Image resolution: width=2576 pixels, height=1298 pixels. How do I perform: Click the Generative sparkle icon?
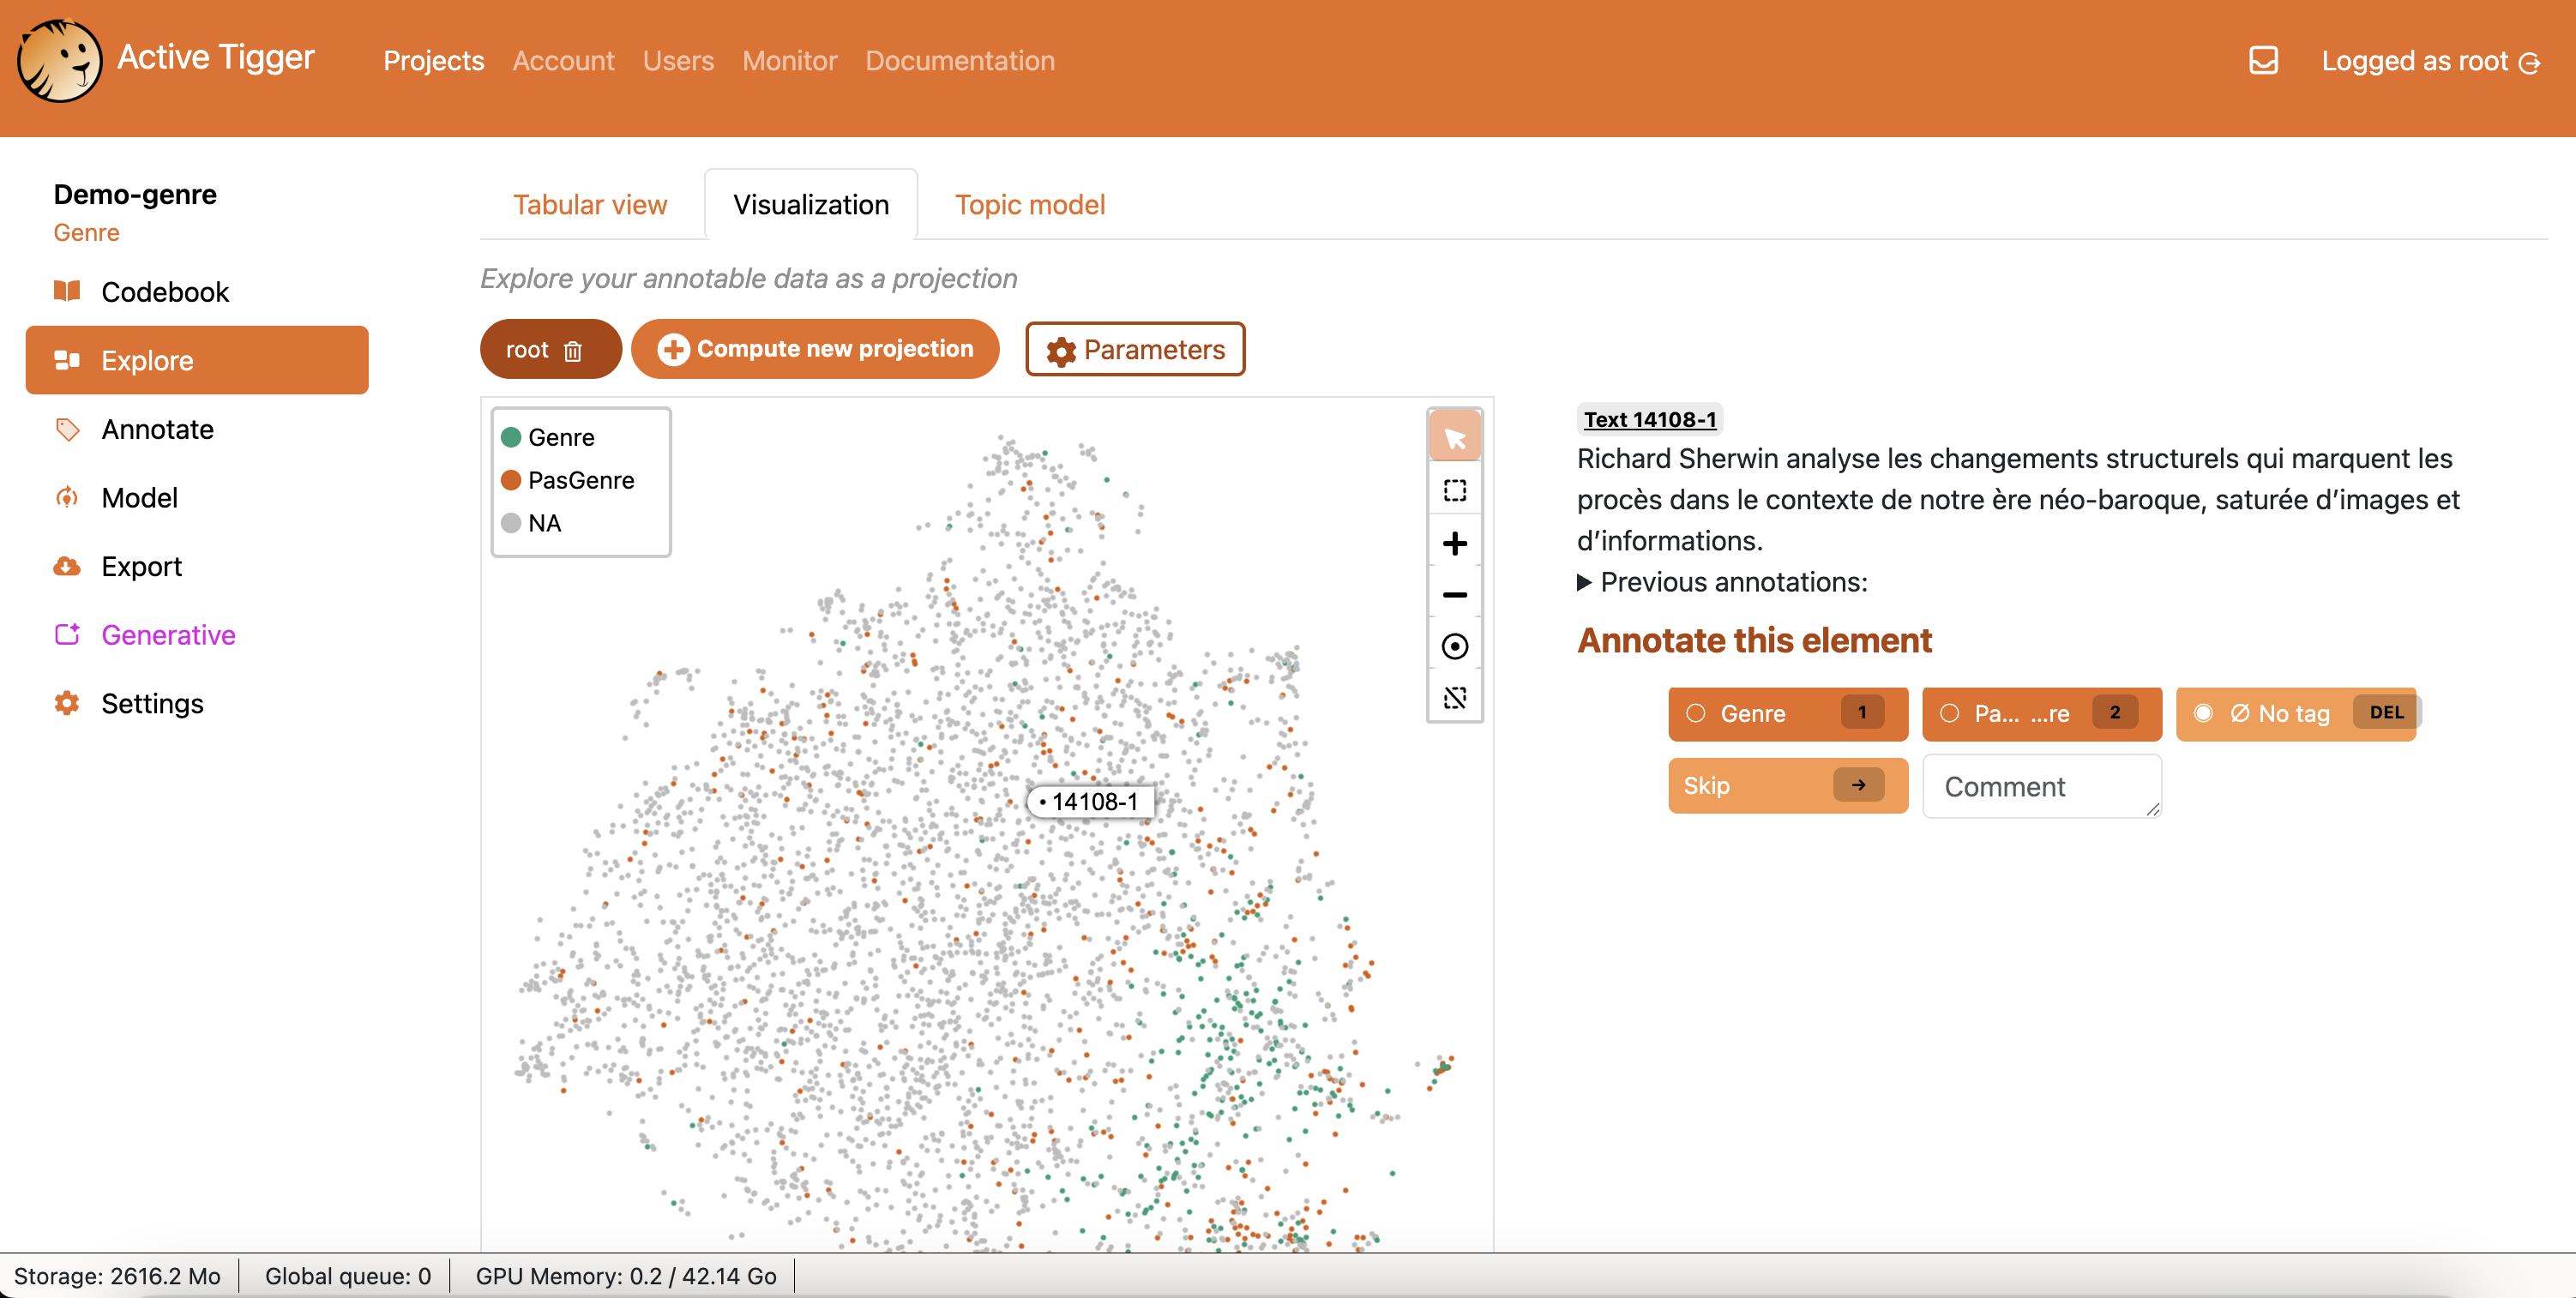tap(67, 634)
